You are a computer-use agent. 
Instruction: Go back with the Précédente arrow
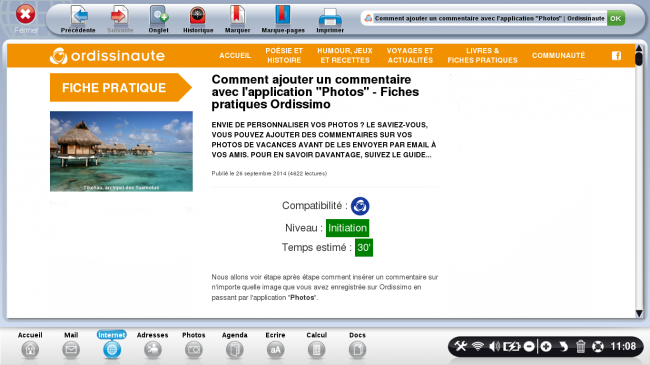(78, 19)
